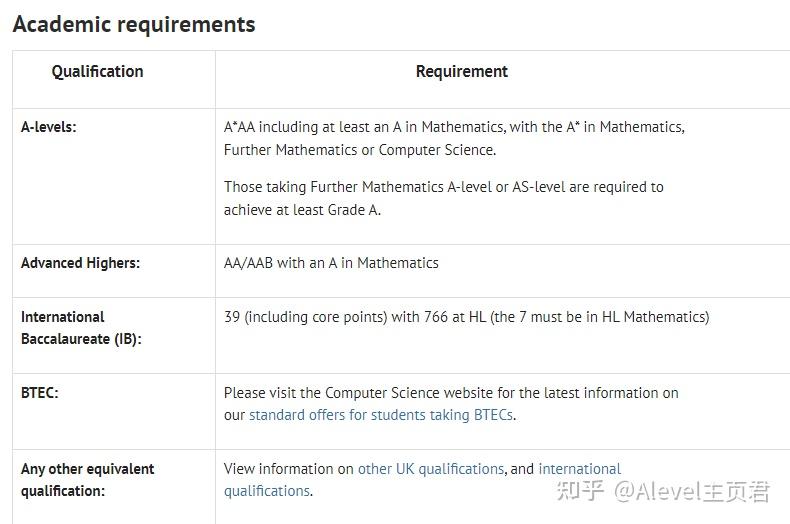The width and height of the screenshot is (790, 524).
Task: Click the "A-levels:" row label
Action: 49,127
